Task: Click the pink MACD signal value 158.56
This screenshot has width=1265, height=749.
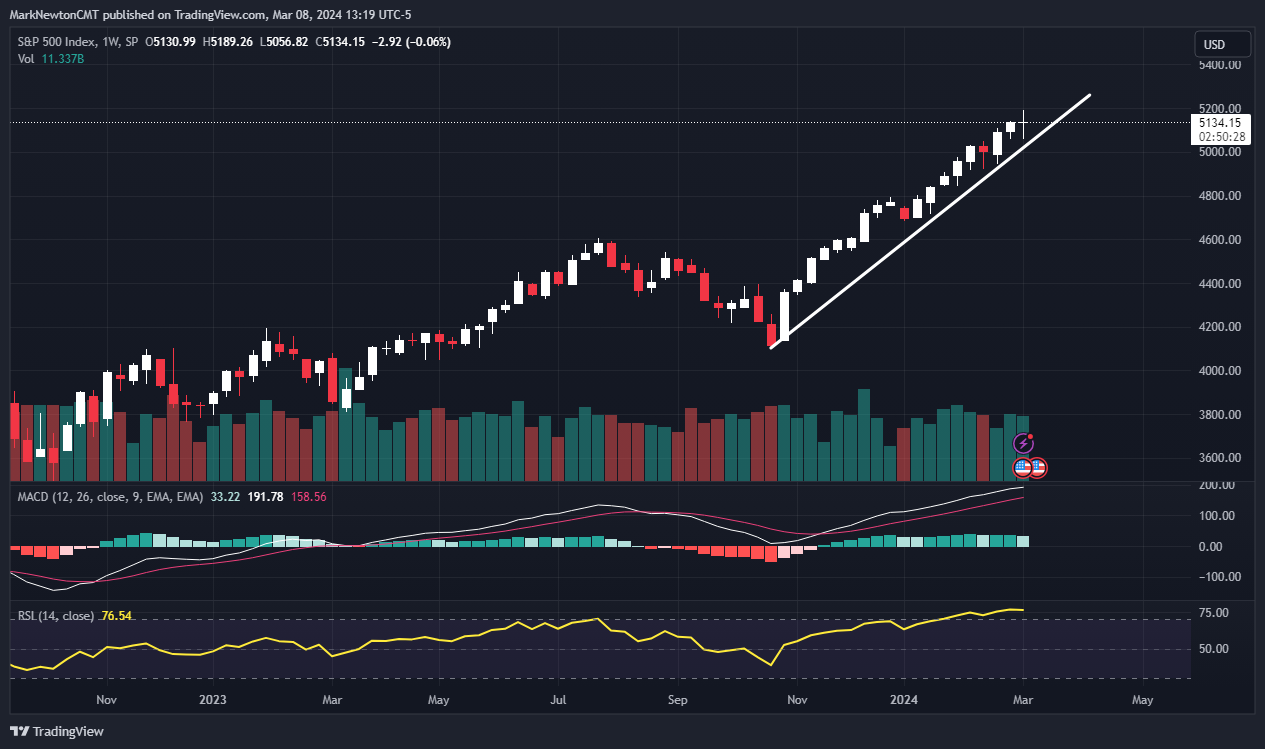Action: [x=307, y=496]
